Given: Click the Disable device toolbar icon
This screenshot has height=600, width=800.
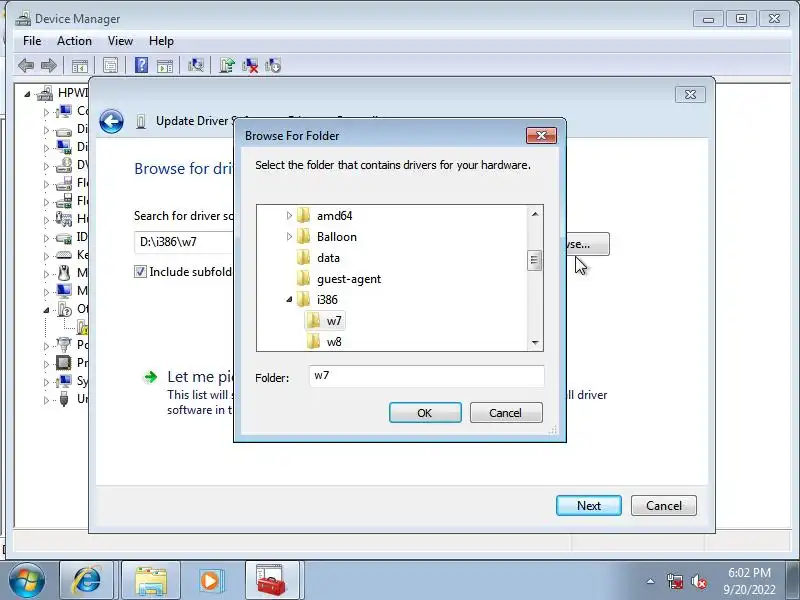Looking at the screenshot, I should point(273,65).
